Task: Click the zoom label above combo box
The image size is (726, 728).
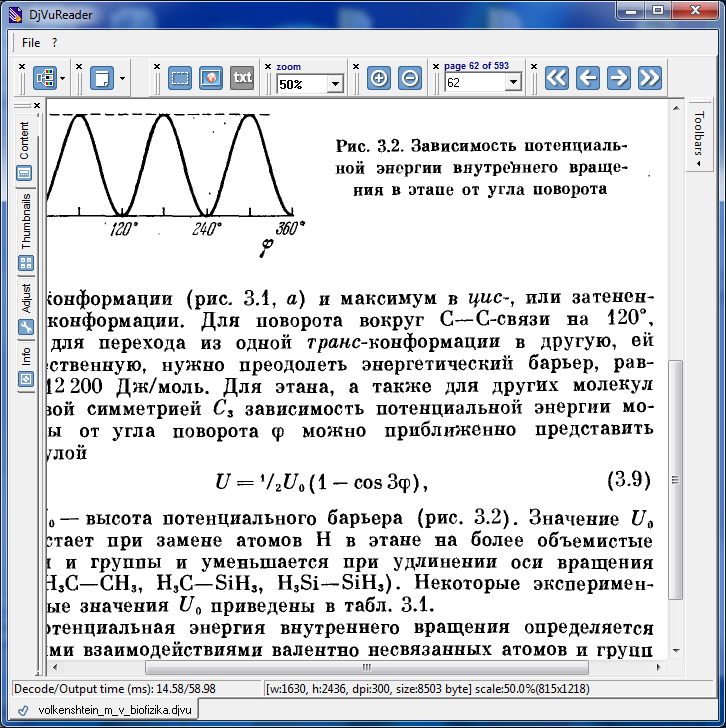Action: click(289, 67)
